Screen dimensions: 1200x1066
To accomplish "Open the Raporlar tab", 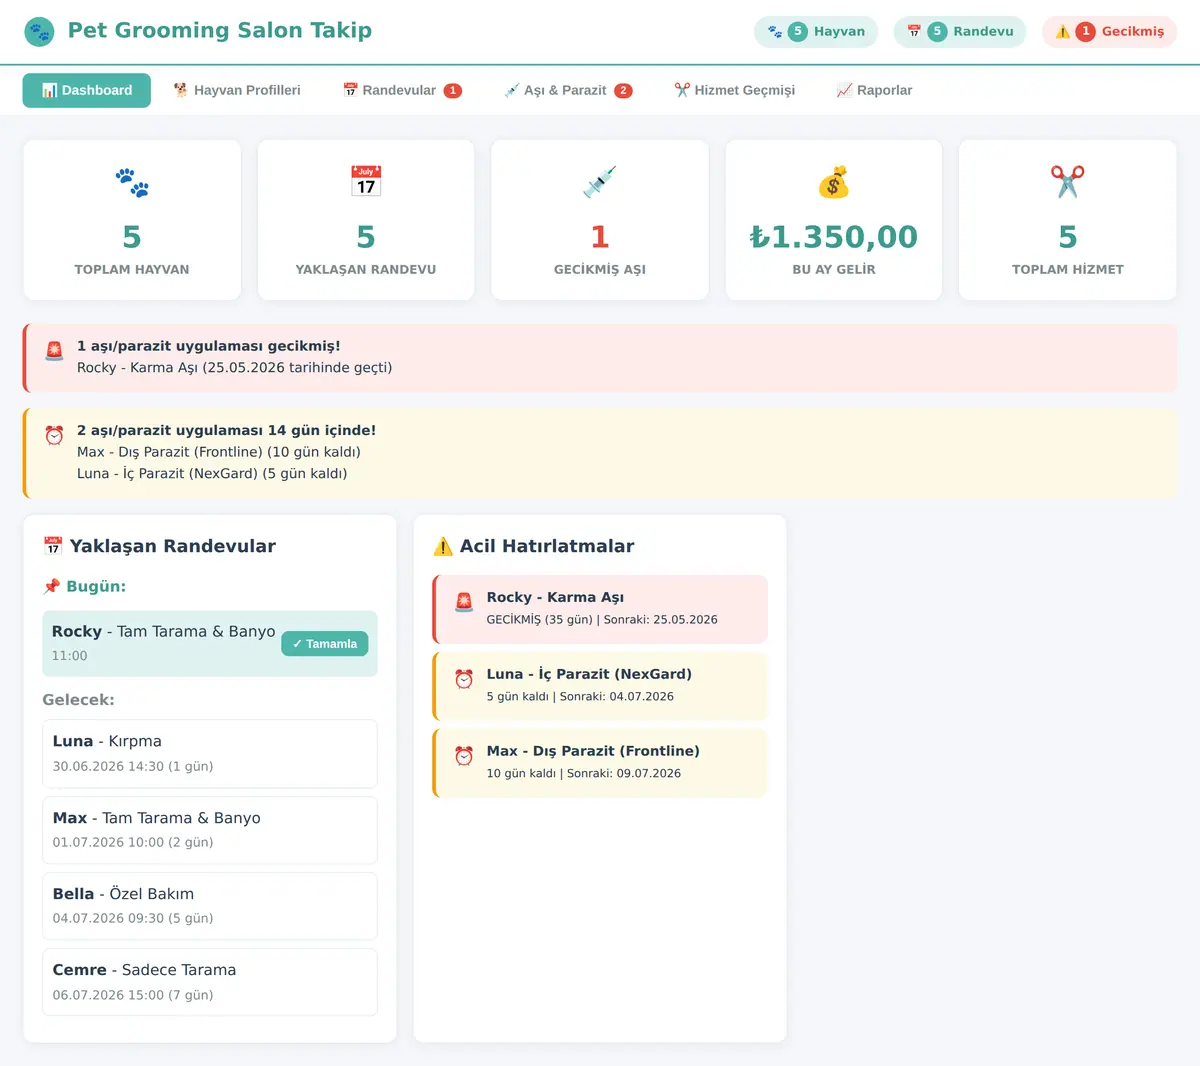I will tap(875, 90).
